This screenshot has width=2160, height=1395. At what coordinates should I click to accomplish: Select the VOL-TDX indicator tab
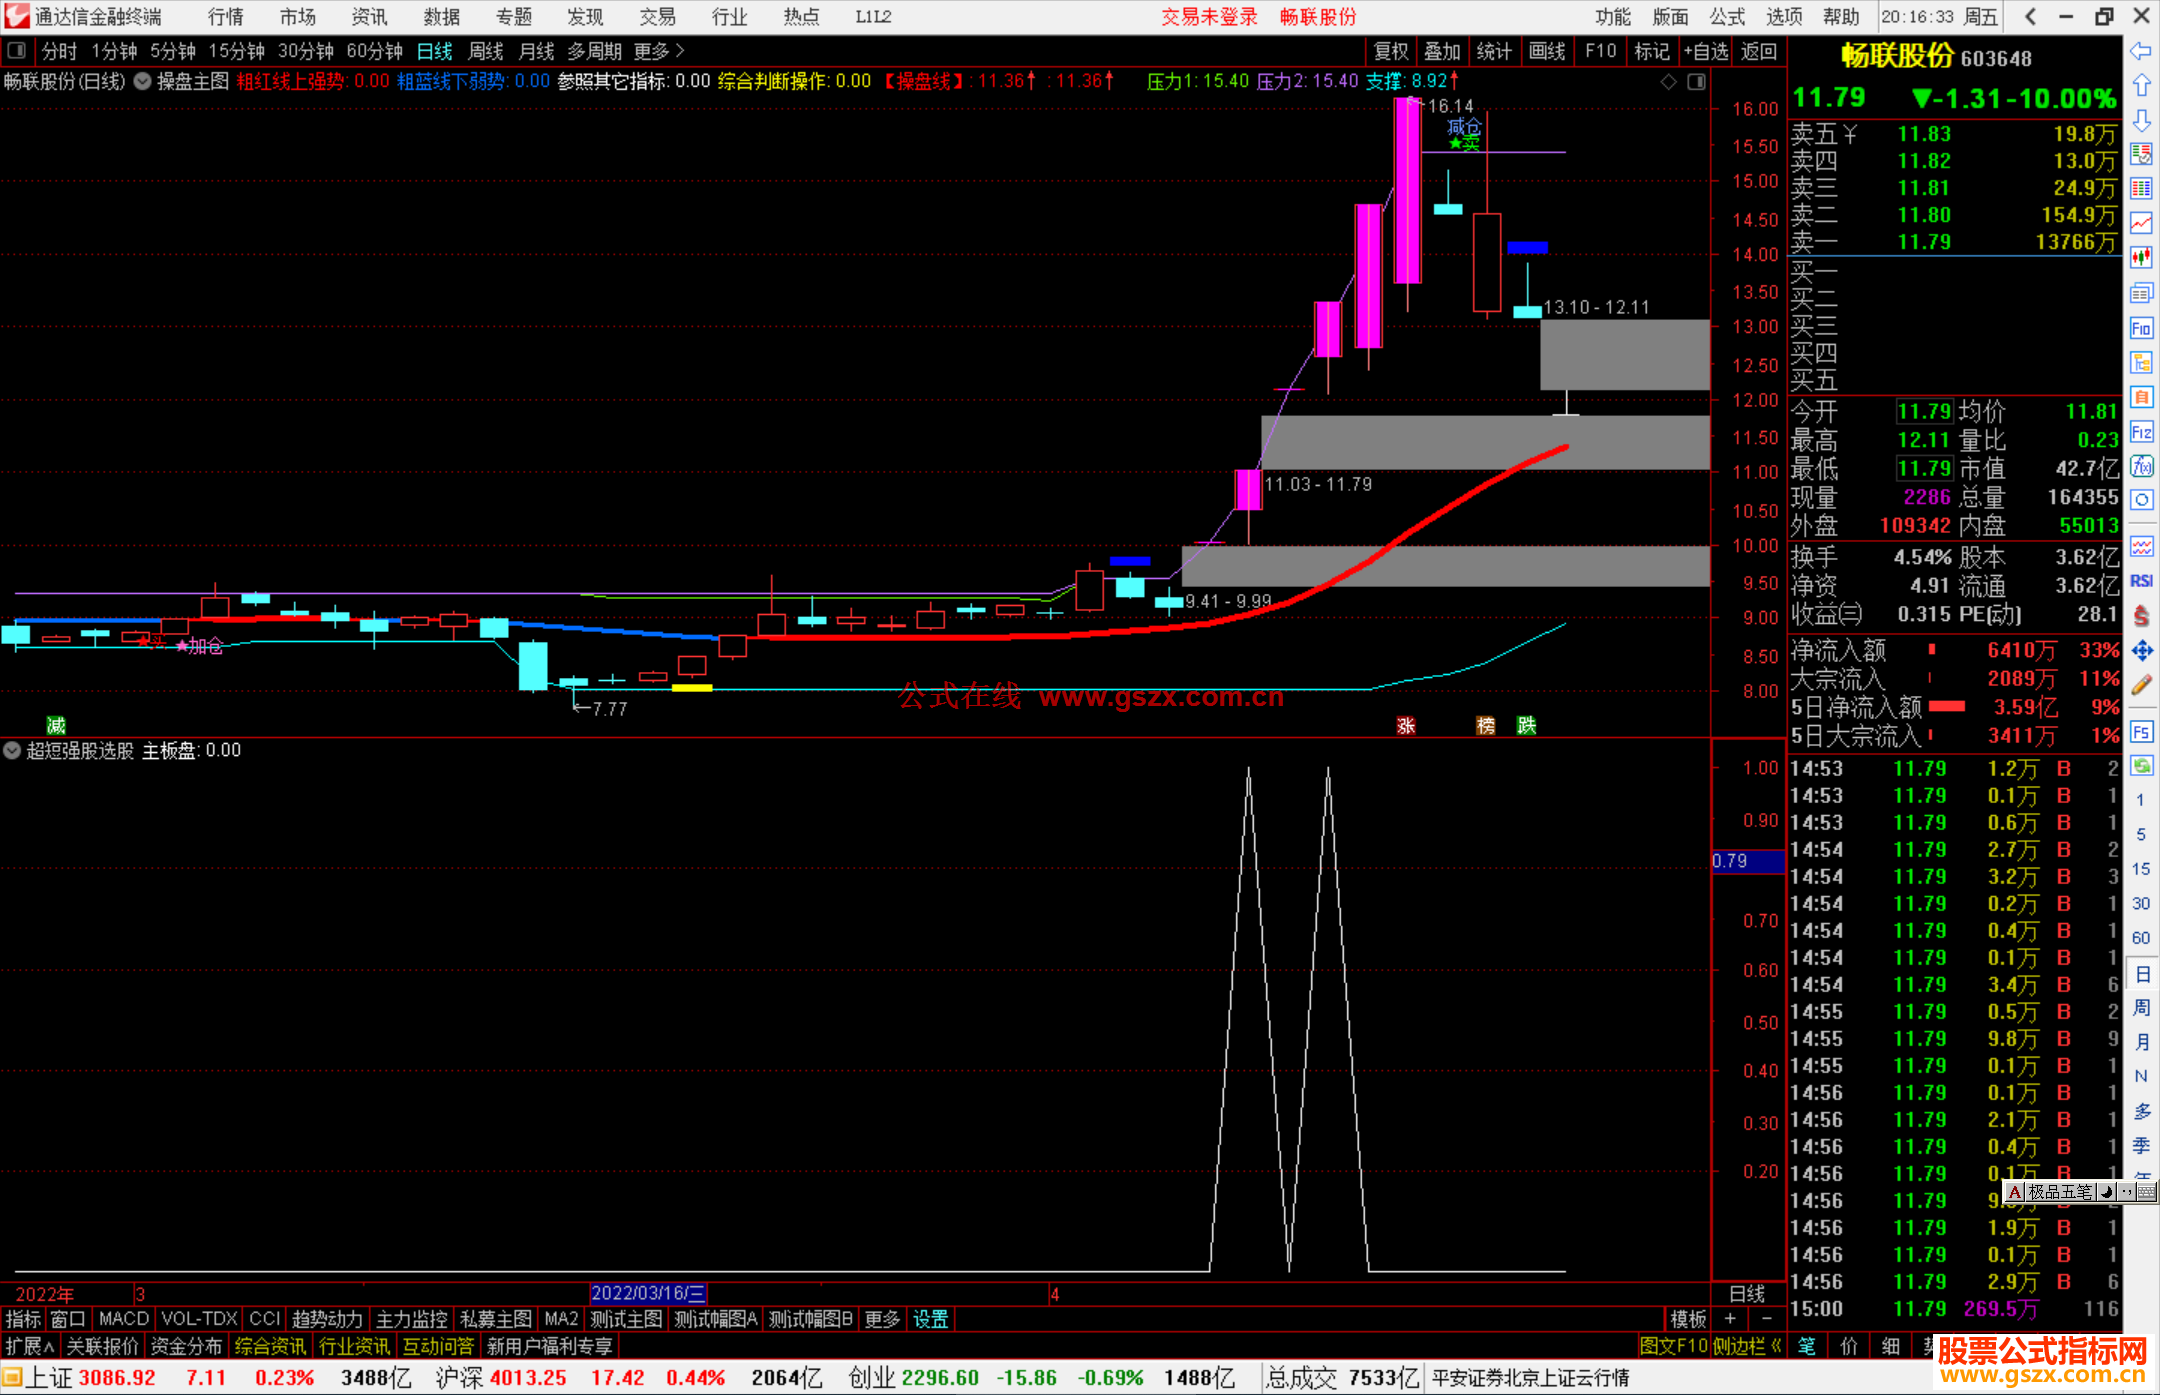click(x=199, y=1319)
